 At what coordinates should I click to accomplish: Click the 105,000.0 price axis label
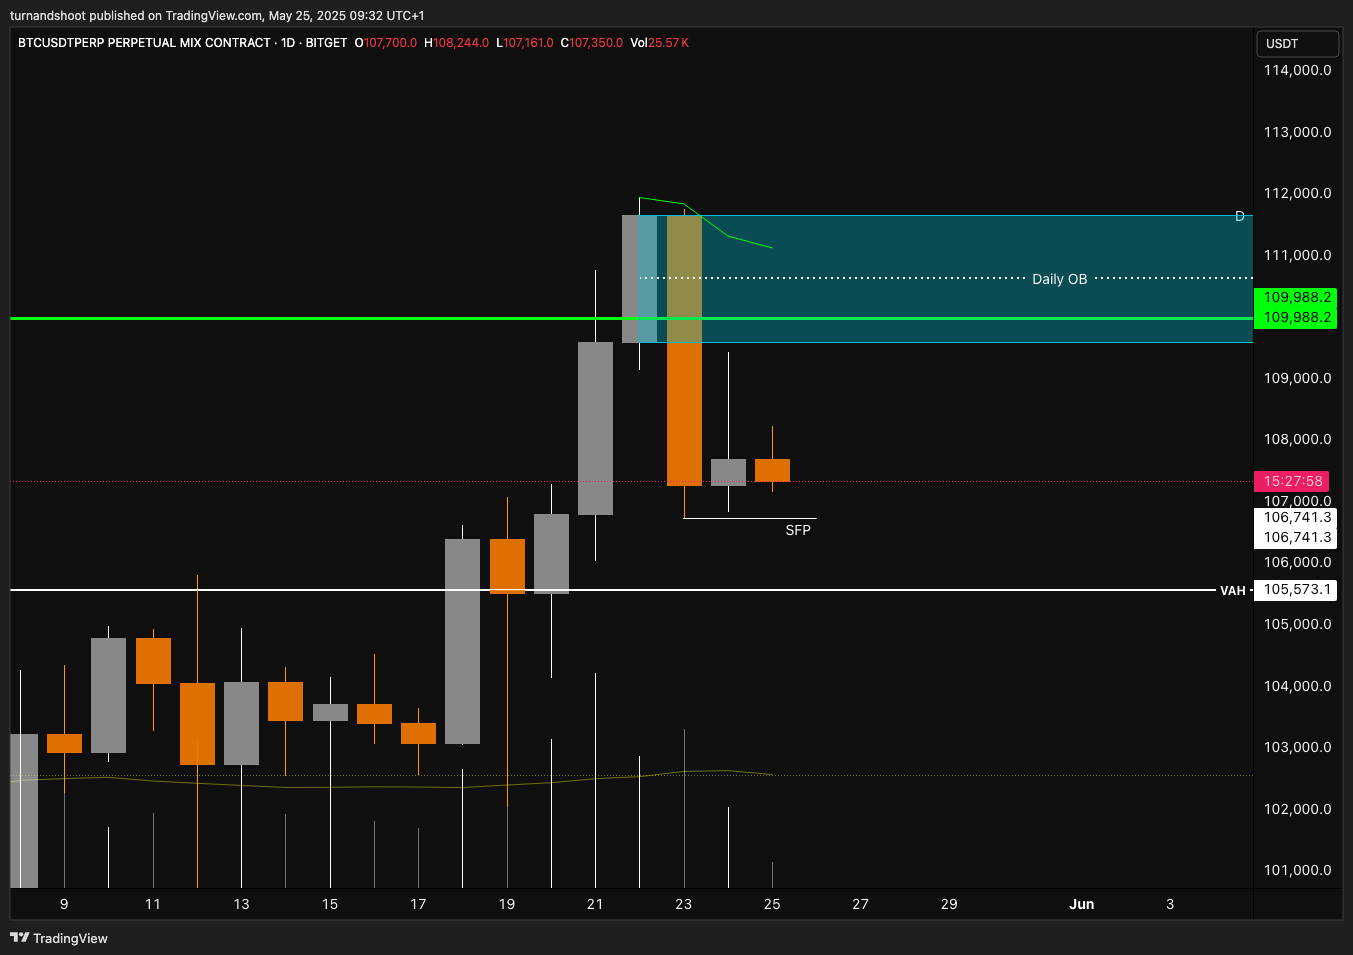click(x=1297, y=624)
